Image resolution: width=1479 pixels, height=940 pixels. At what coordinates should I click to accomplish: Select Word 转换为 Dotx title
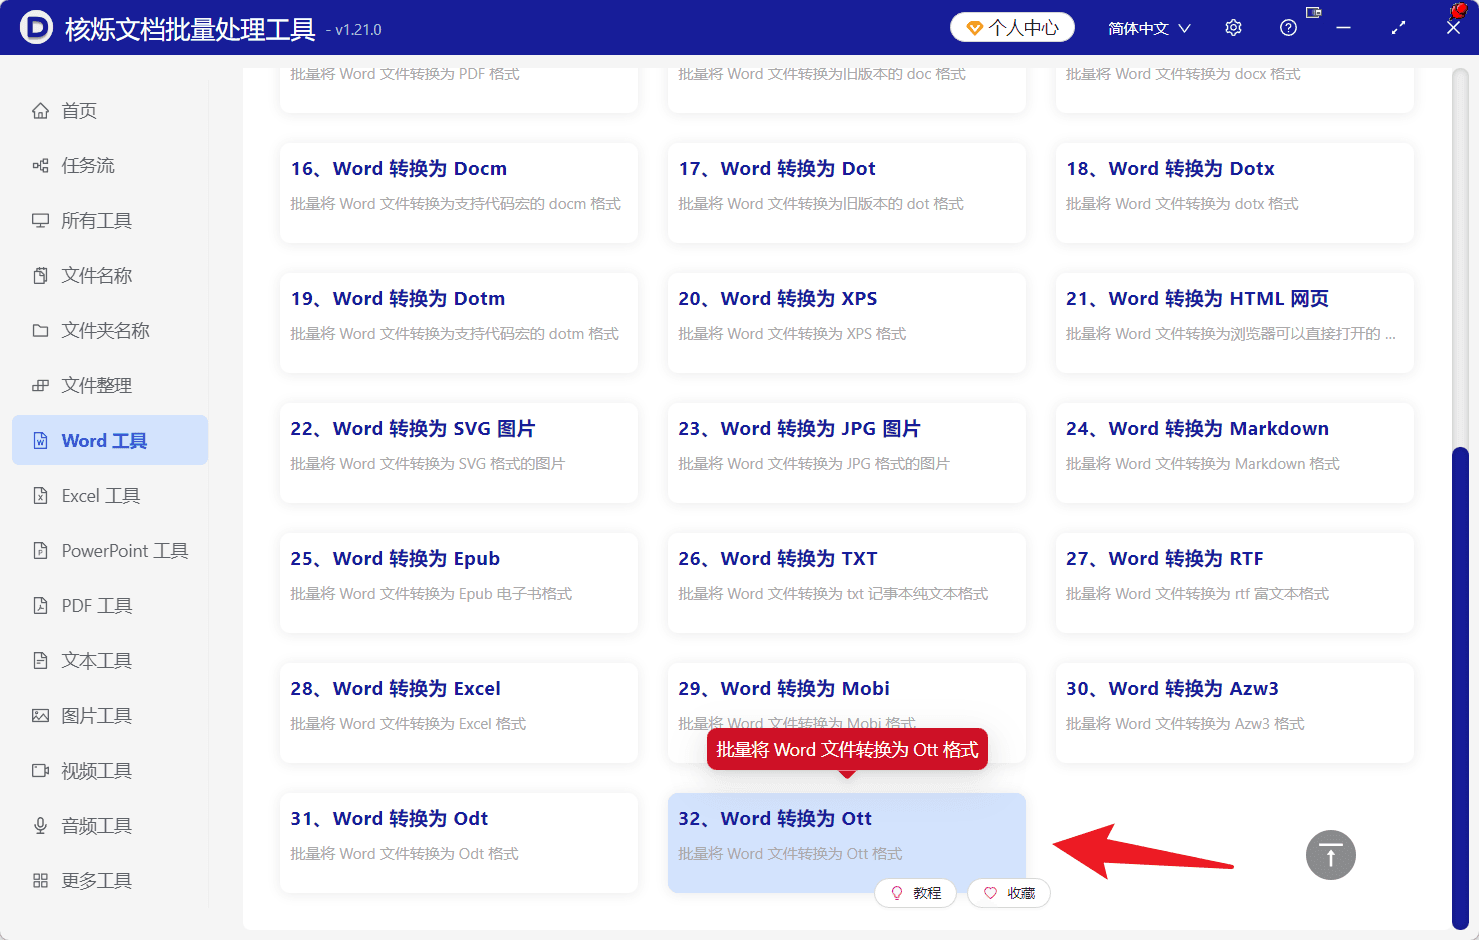(1170, 169)
